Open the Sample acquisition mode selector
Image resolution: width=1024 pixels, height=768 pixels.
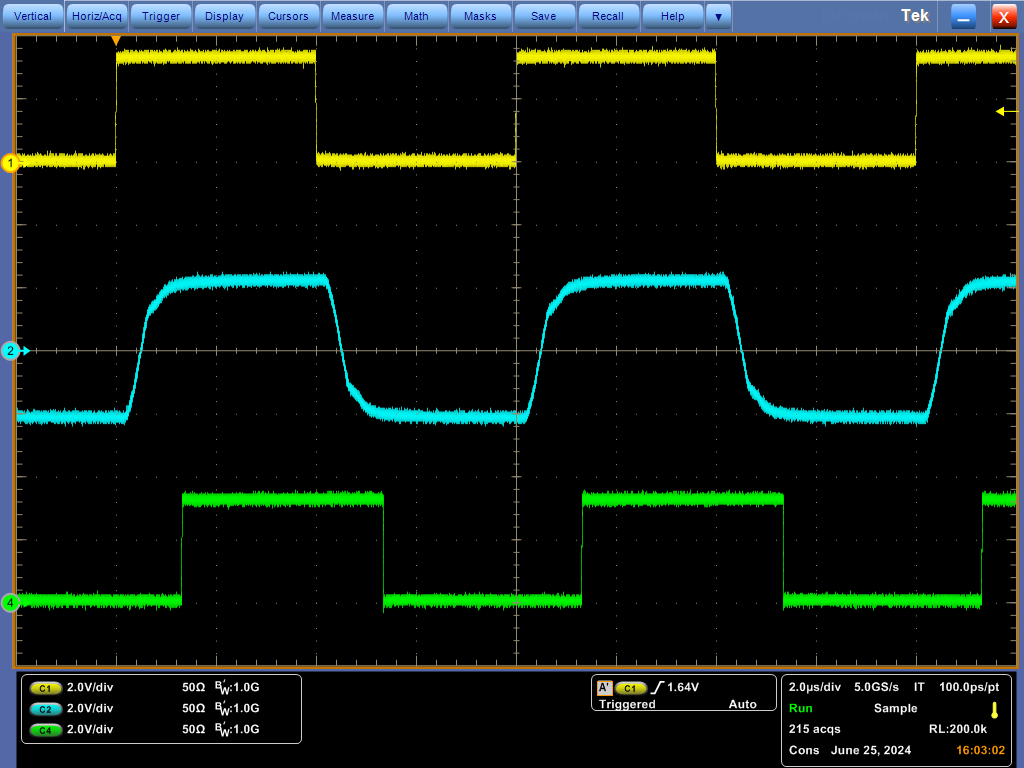click(x=895, y=708)
